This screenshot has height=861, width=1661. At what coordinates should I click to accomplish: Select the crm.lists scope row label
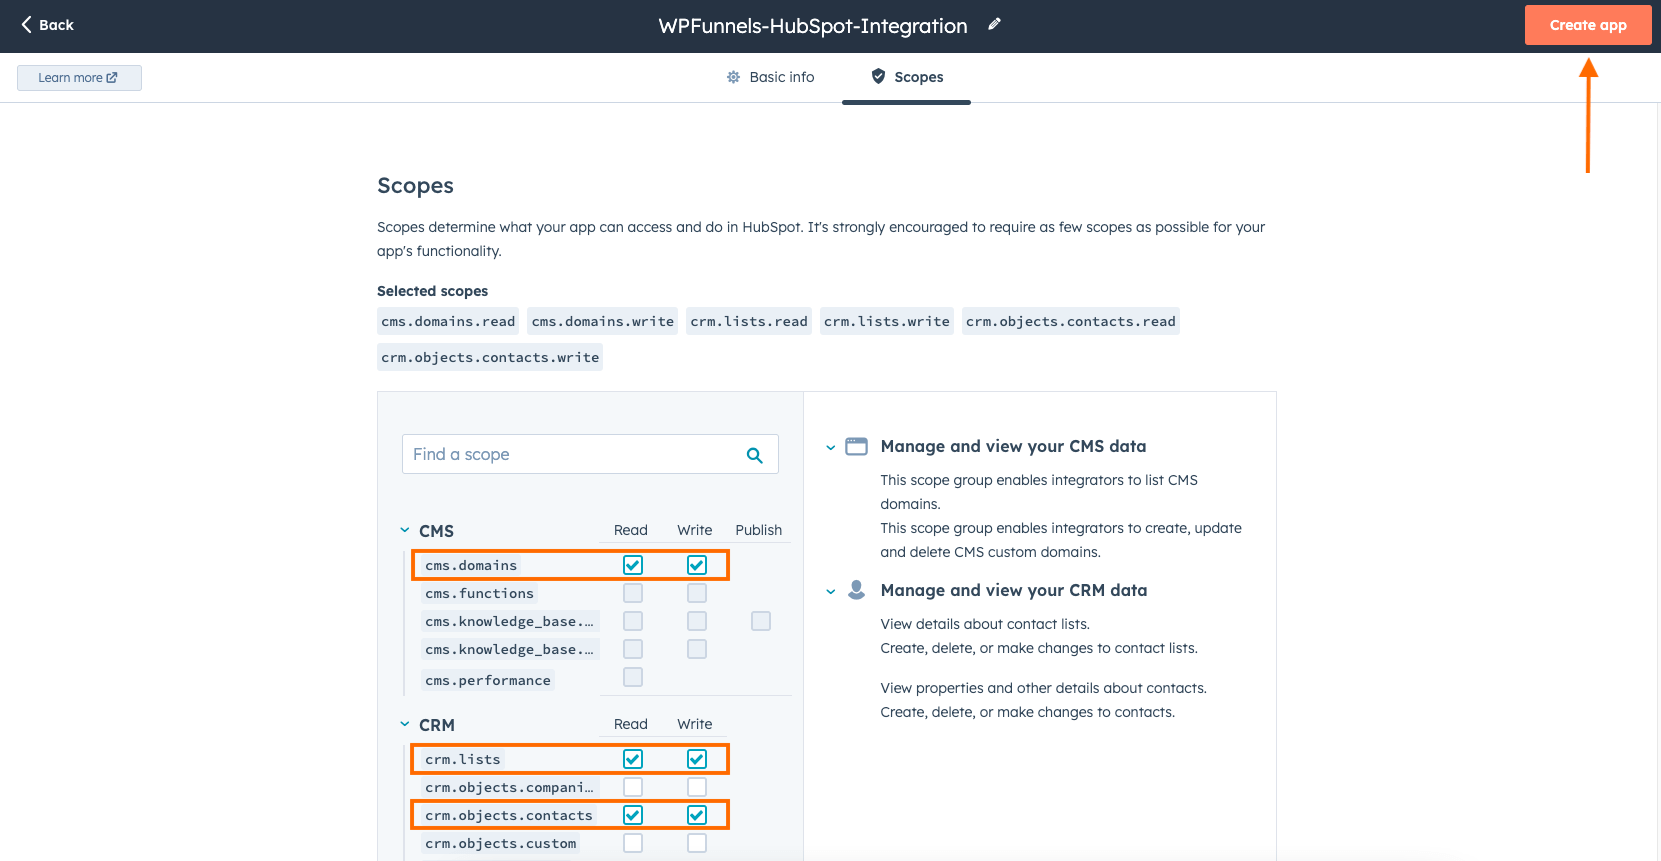click(x=463, y=759)
